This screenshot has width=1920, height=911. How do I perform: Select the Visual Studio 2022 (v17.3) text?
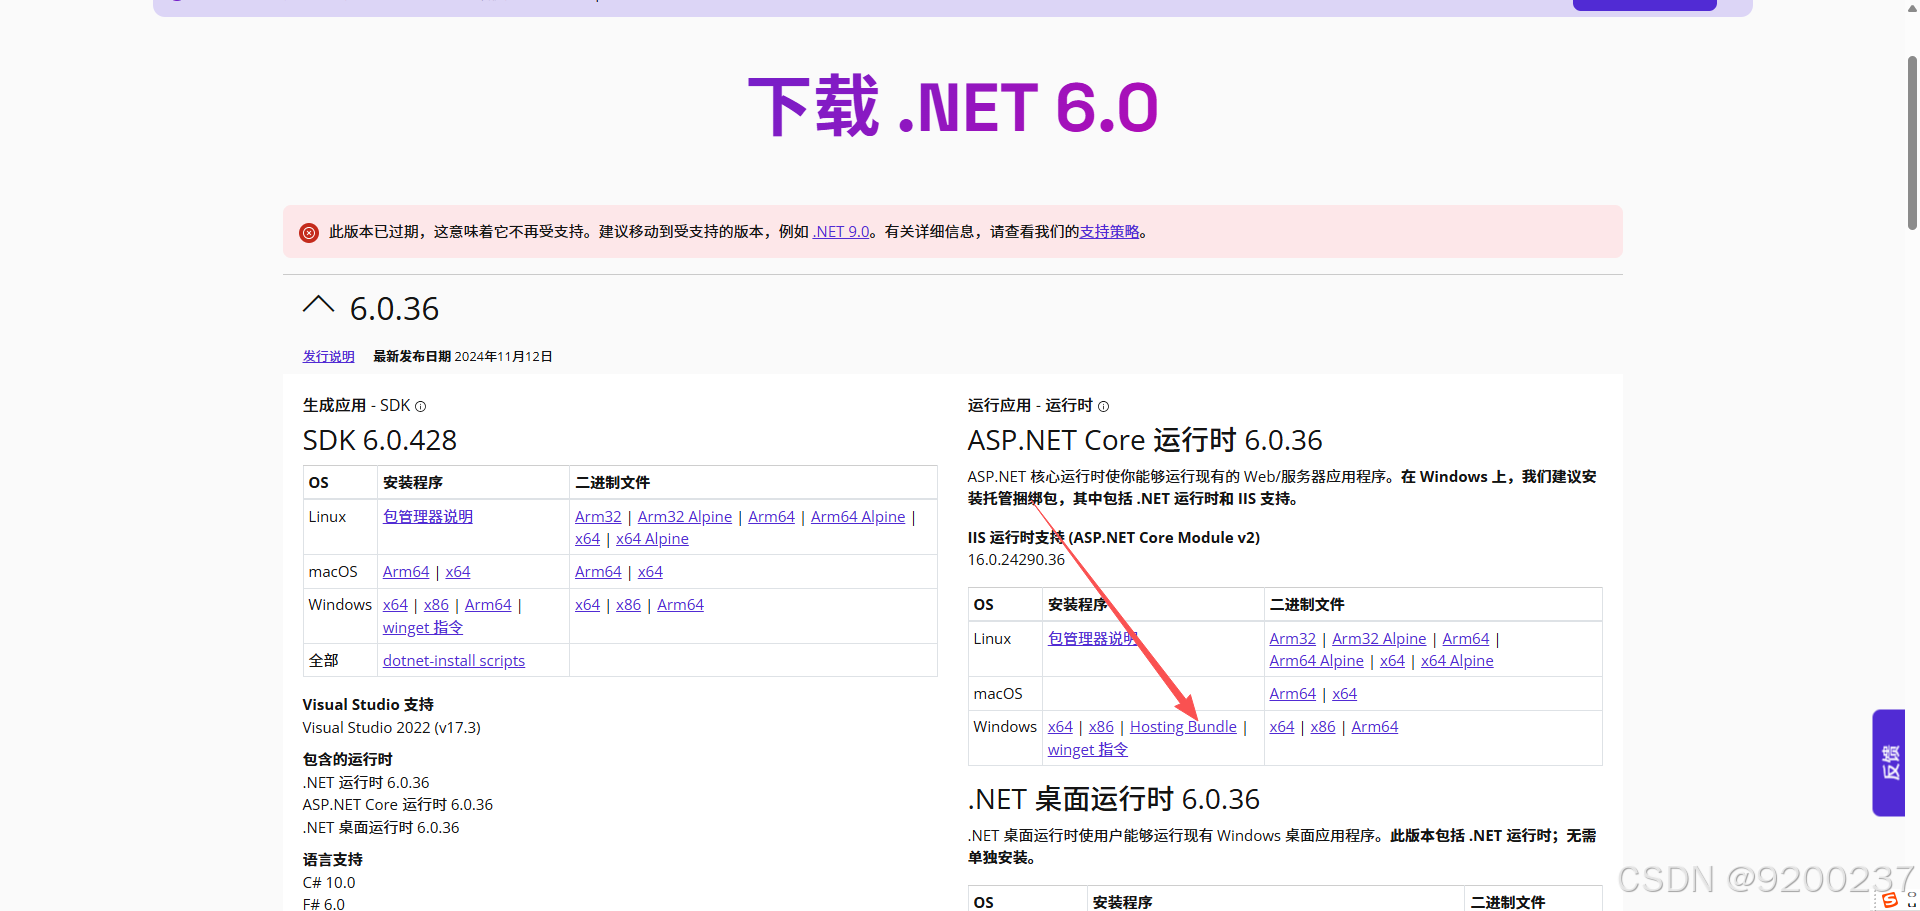click(391, 727)
